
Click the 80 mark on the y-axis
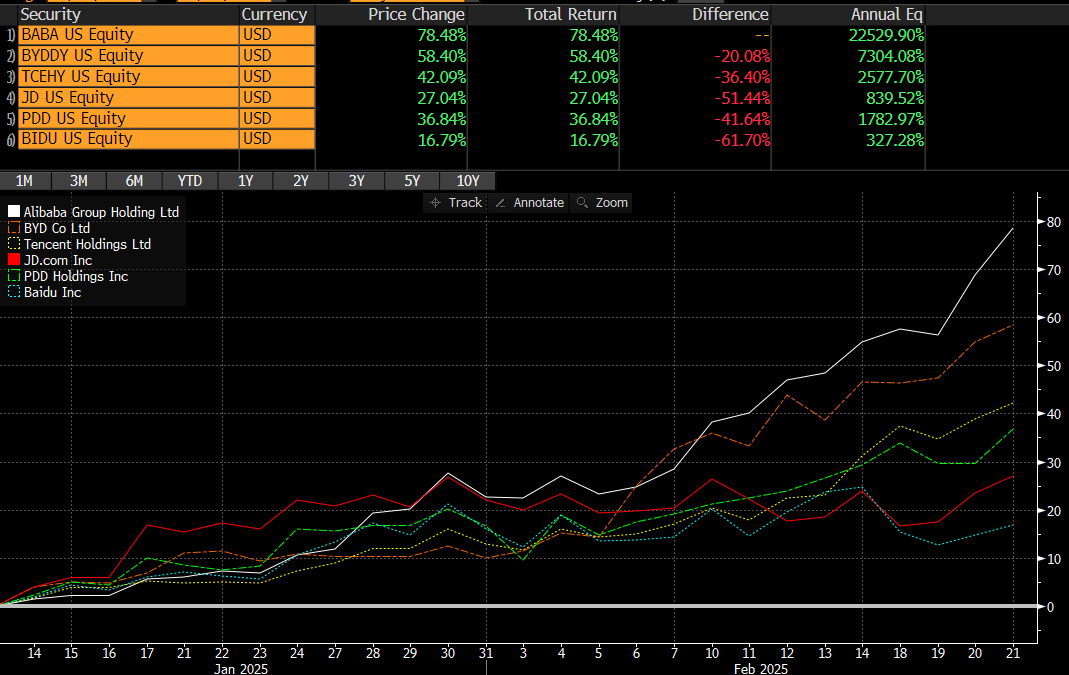(x=1053, y=222)
